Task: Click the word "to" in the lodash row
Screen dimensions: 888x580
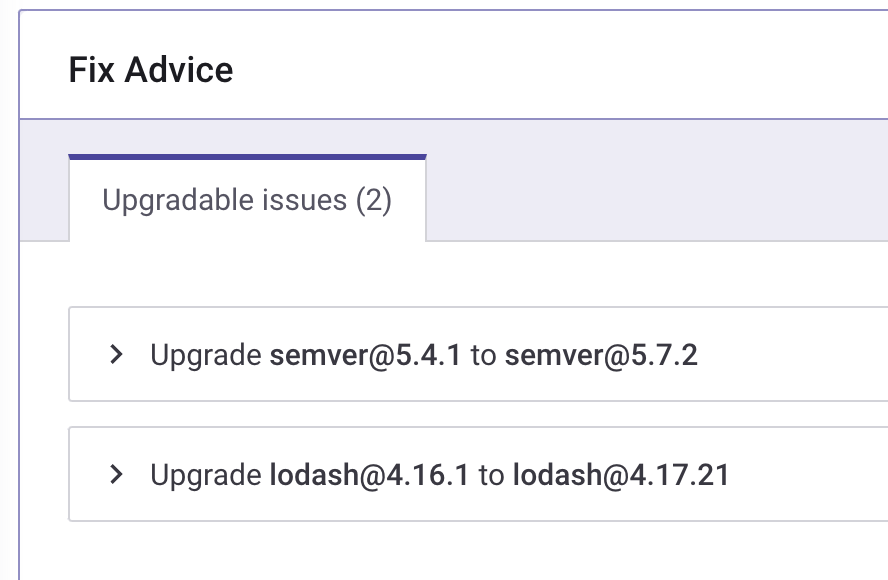Action: [x=491, y=475]
